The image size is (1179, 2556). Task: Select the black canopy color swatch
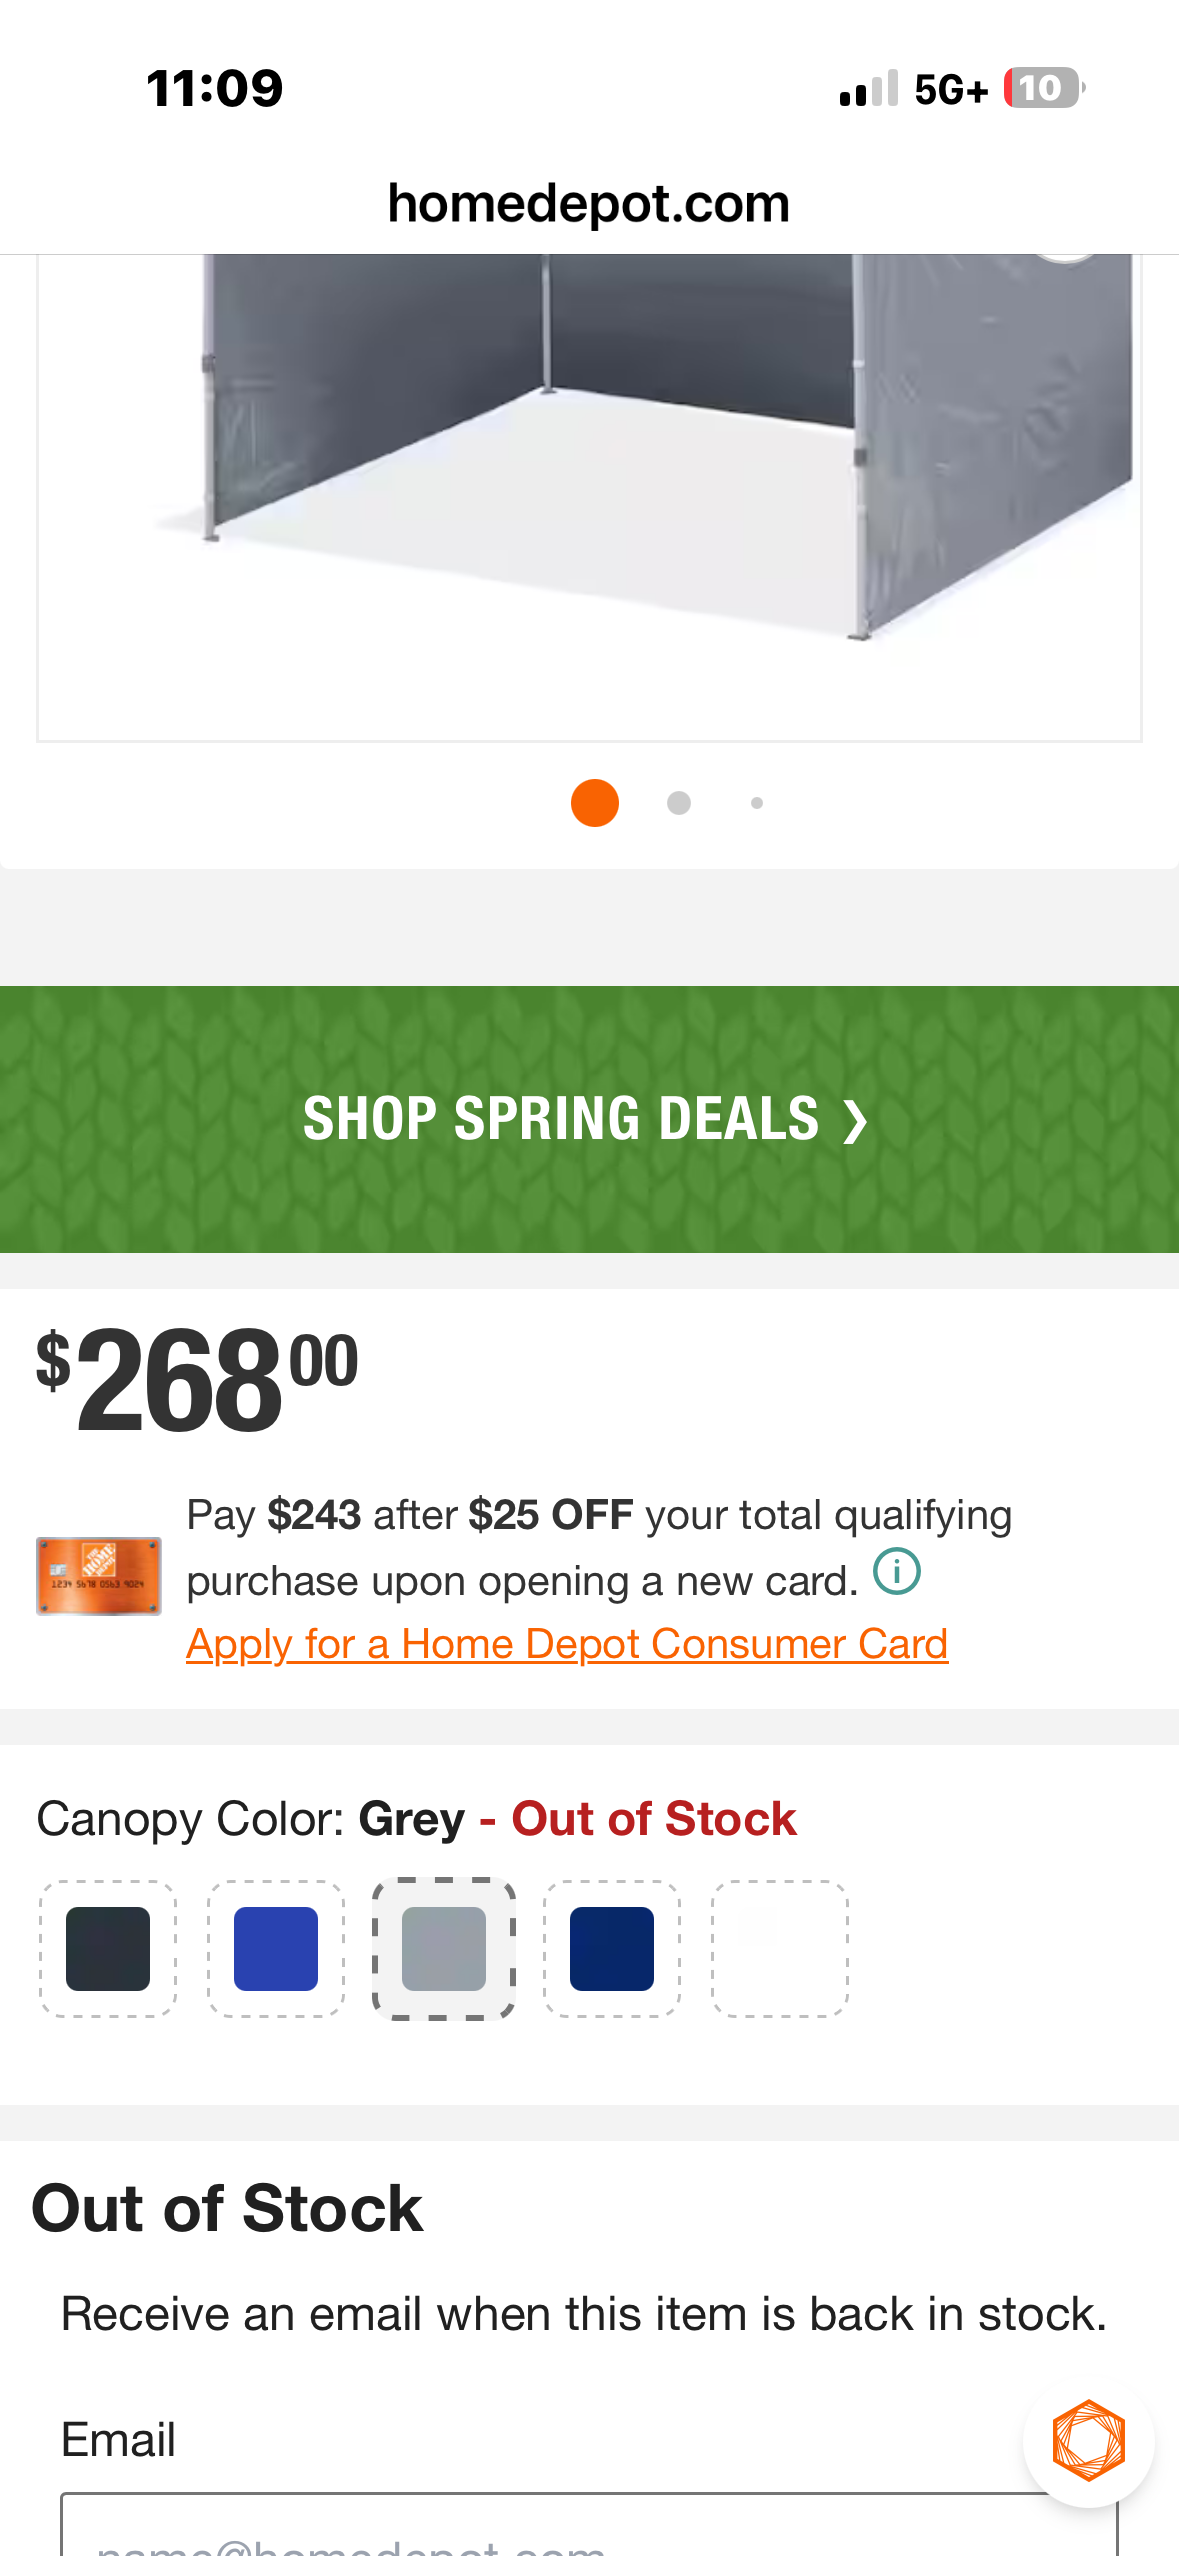[108, 1948]
